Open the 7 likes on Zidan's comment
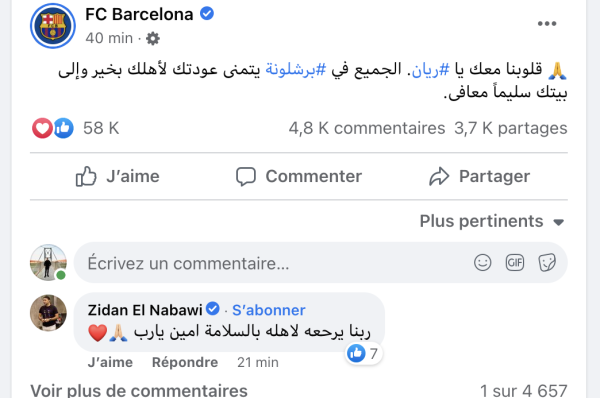 pyautogui.click(x=363, y=353)
